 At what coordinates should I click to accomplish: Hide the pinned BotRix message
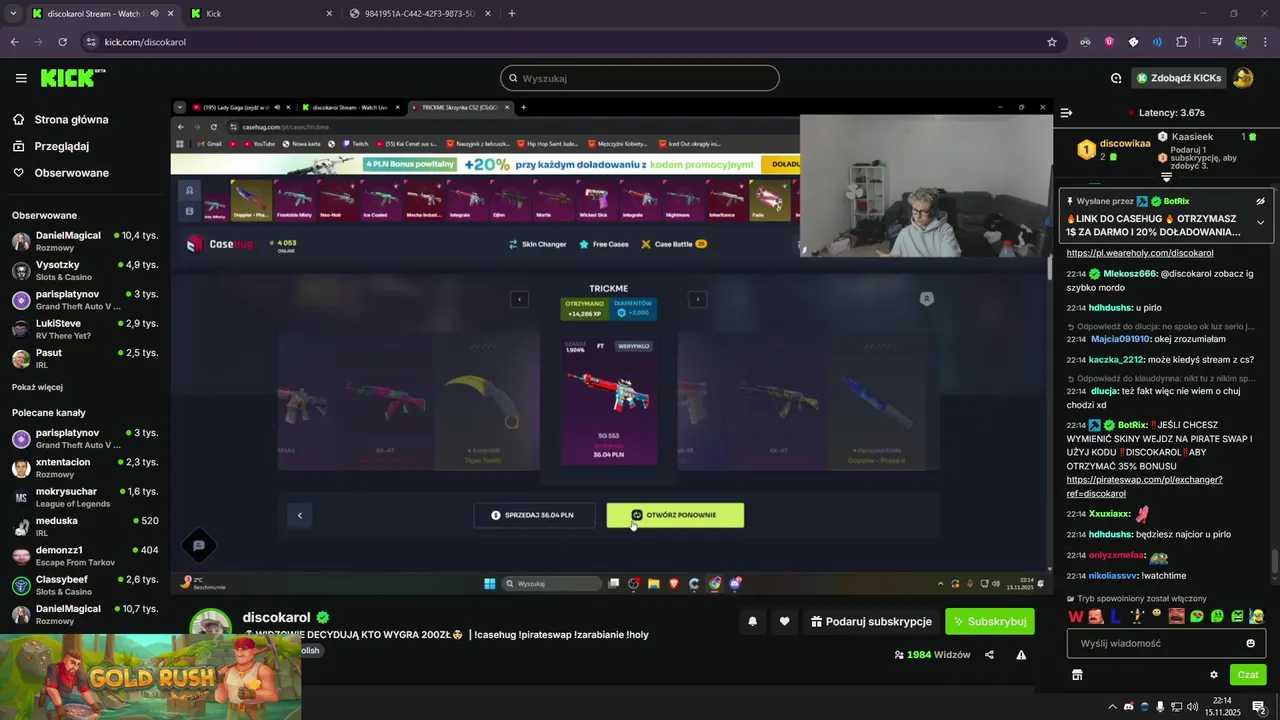1260,201
